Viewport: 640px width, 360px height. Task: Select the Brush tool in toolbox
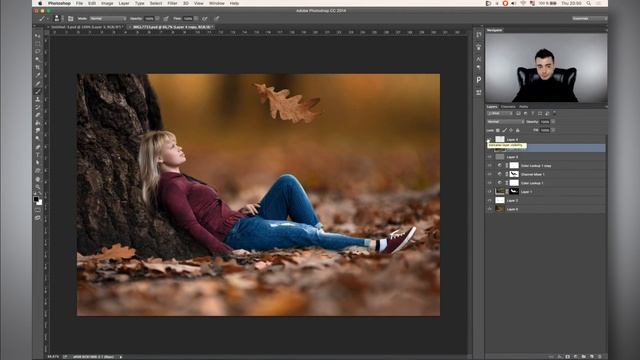pyautogui.click(x=38, y=91)
